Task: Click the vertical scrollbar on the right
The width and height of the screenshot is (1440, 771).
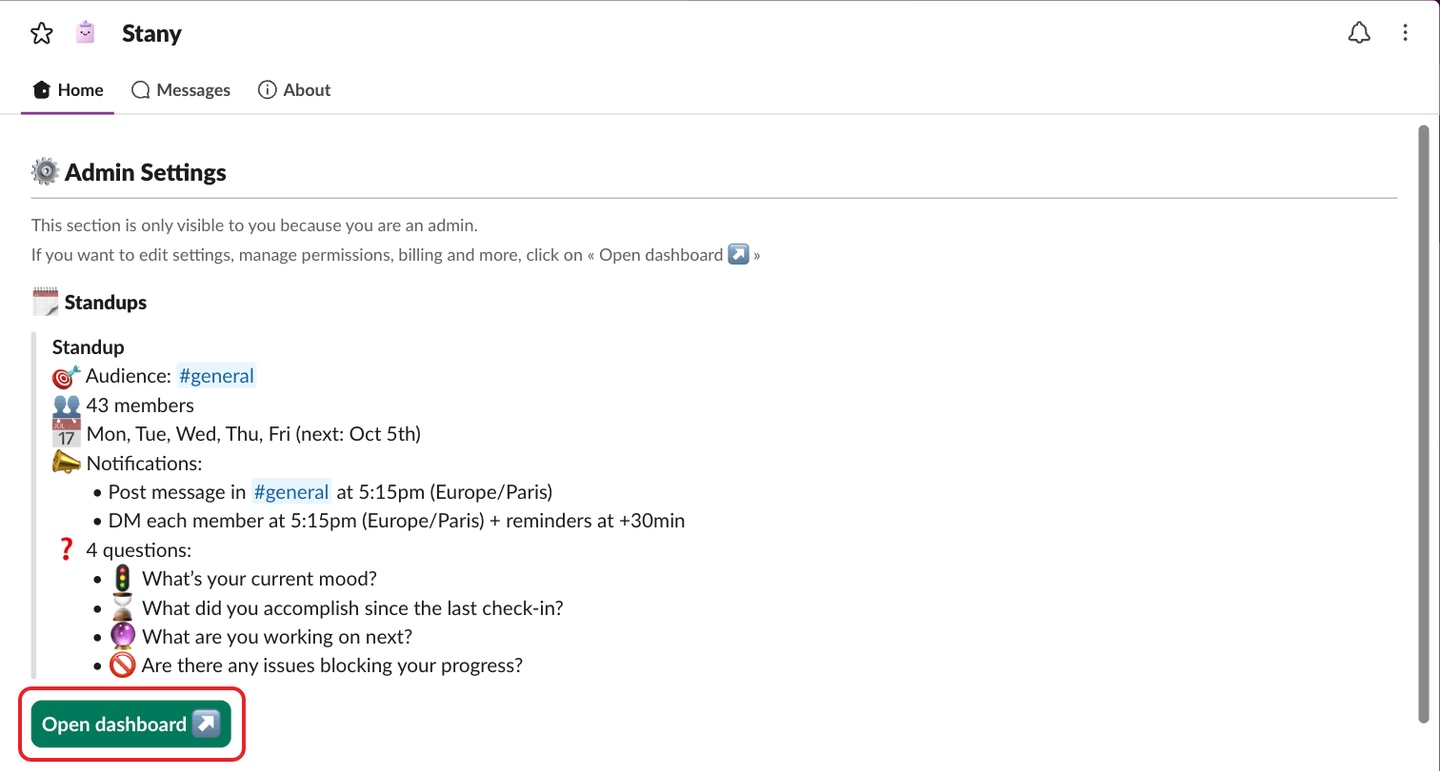Action: pos(1424,423)
